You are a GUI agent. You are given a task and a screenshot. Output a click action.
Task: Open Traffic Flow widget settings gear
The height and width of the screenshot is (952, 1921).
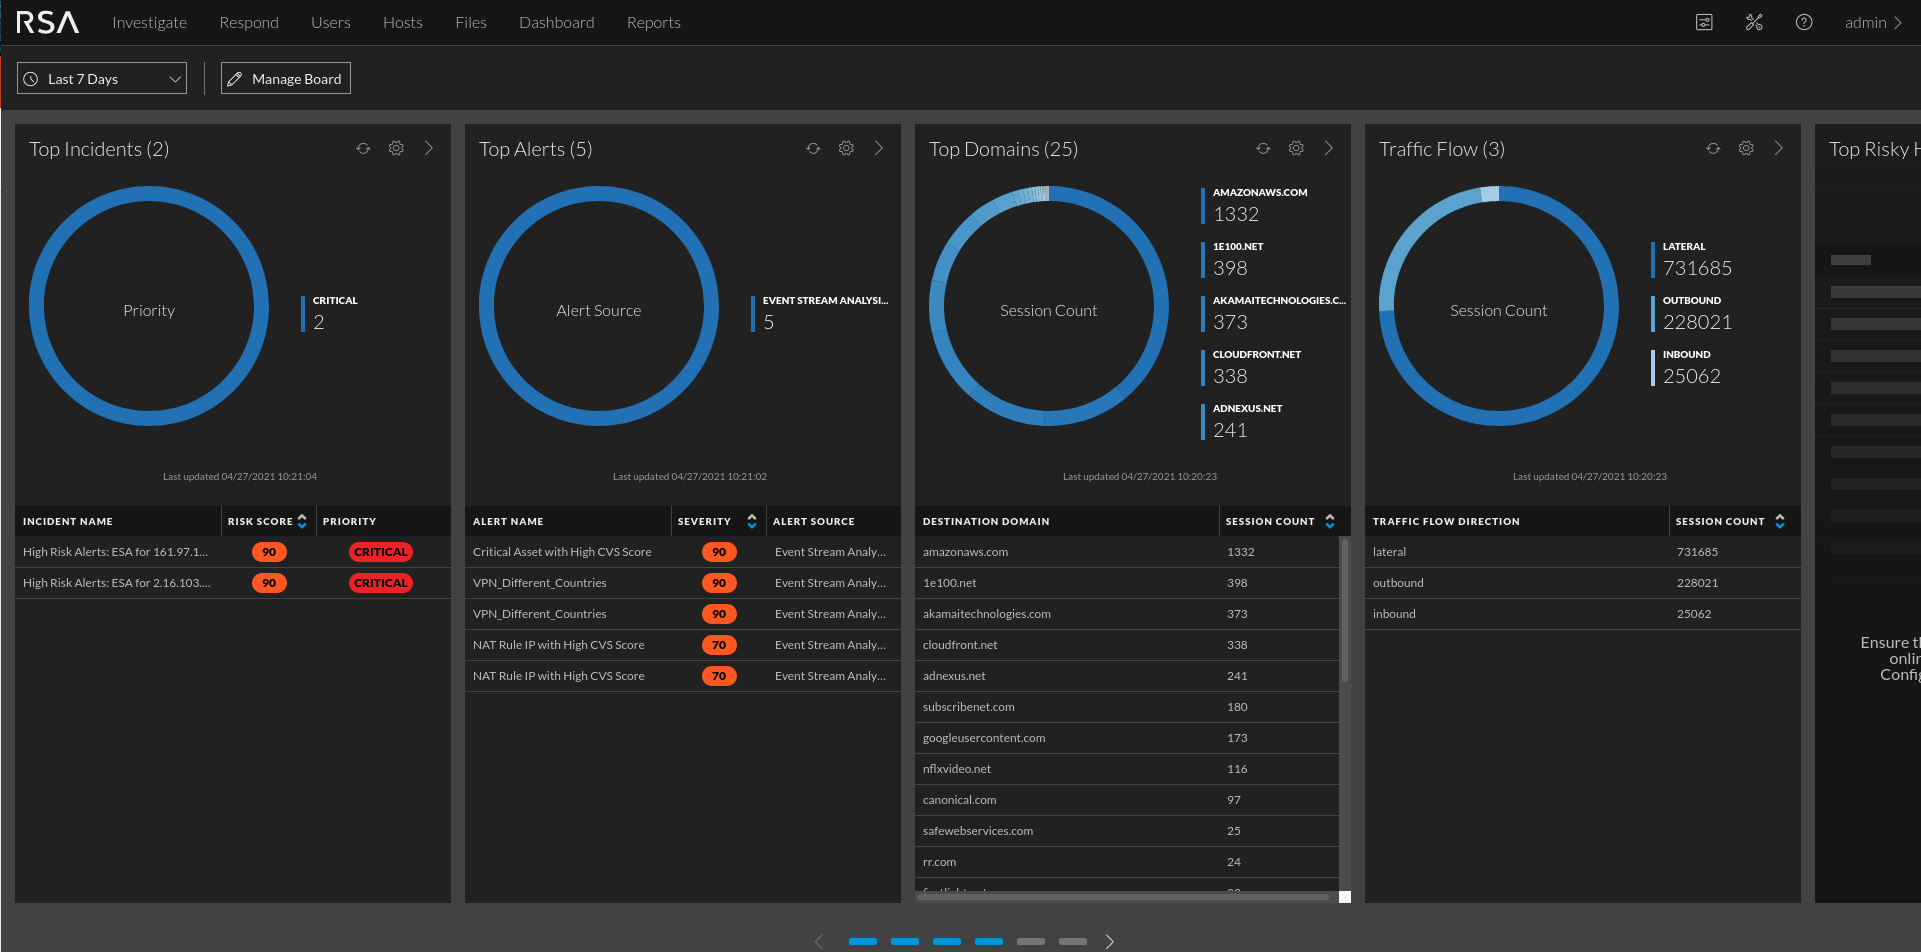tap(1746, 149)
